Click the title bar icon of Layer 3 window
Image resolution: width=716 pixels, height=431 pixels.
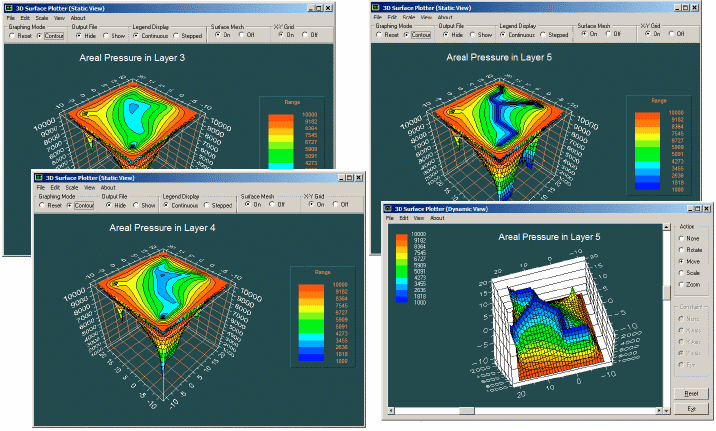[x=9, y=8]
